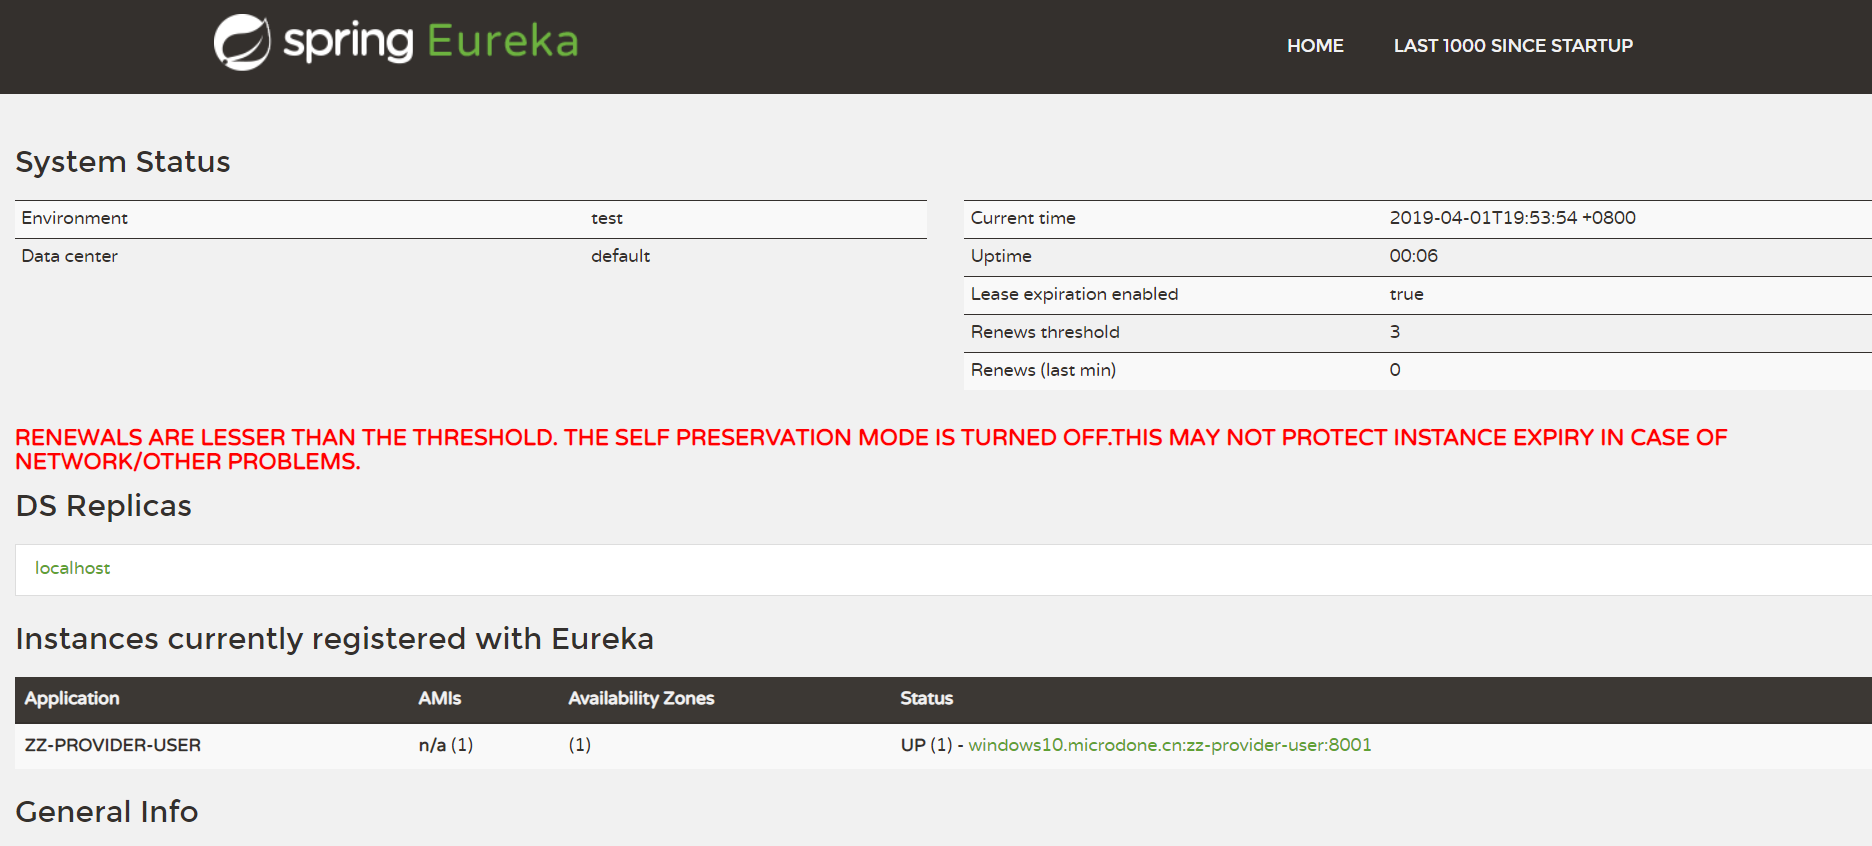
Task: Select the renews threshold value 3
Action: pos(1394,332)
